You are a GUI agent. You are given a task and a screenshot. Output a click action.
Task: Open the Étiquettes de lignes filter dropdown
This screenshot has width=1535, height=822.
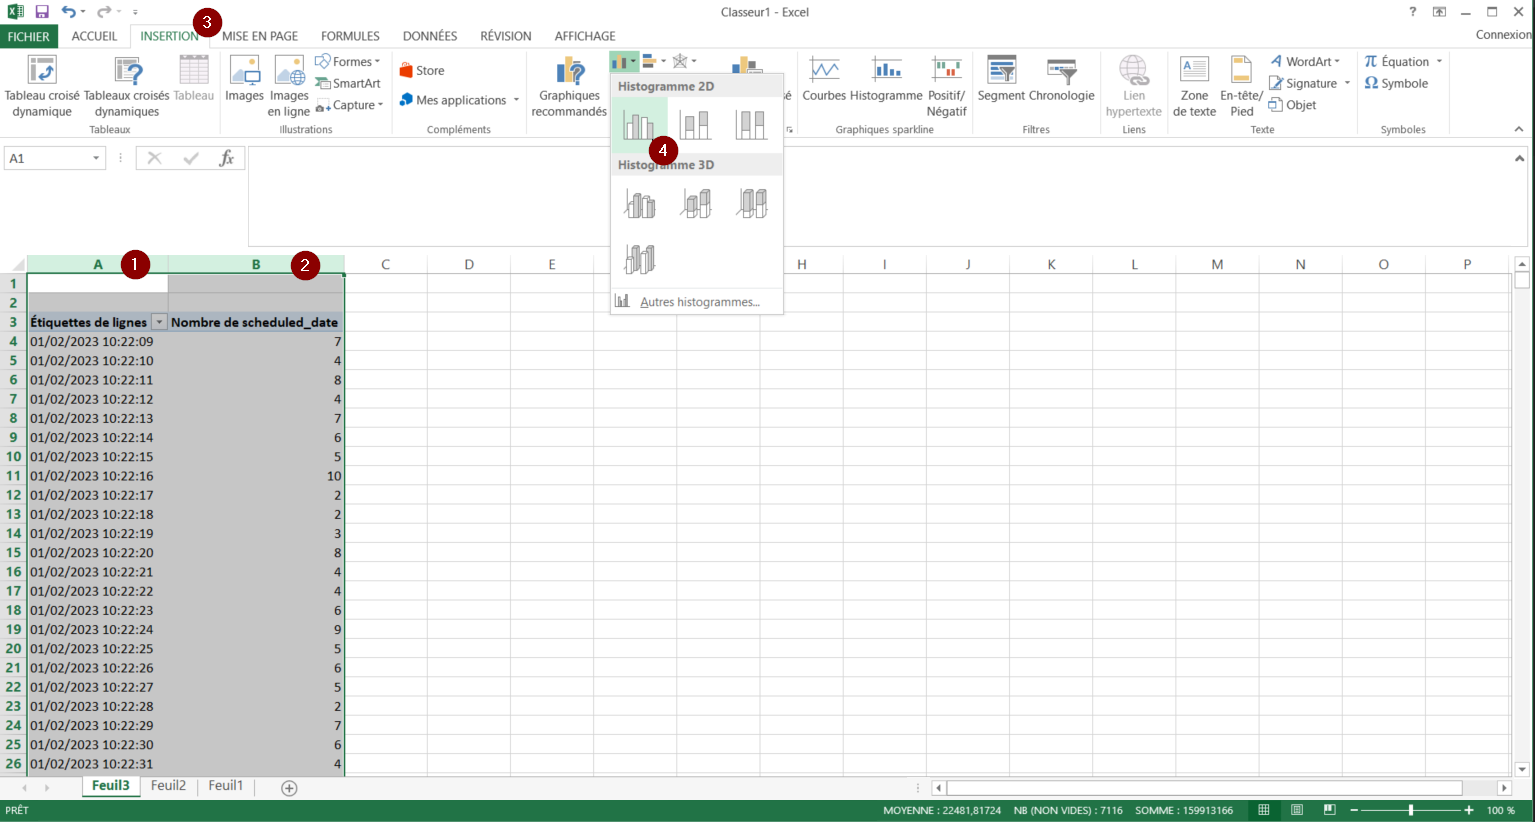click(159, 322)
